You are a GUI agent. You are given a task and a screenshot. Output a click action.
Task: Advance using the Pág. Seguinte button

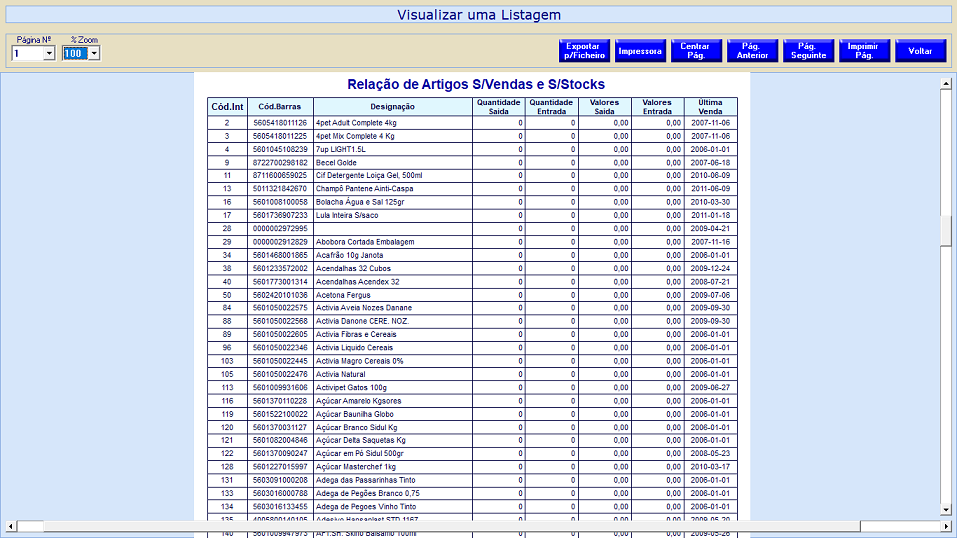(x=808, y=51)
